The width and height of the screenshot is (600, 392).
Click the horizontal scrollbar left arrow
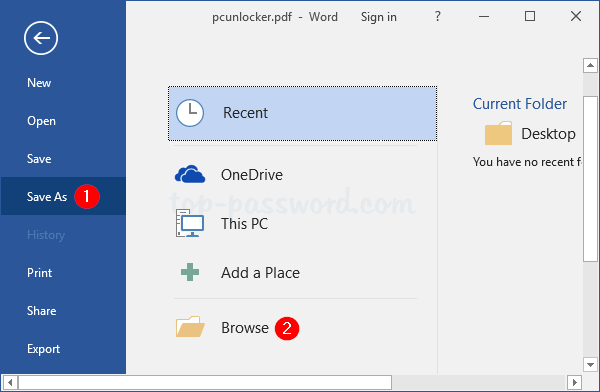coord(10,382)
